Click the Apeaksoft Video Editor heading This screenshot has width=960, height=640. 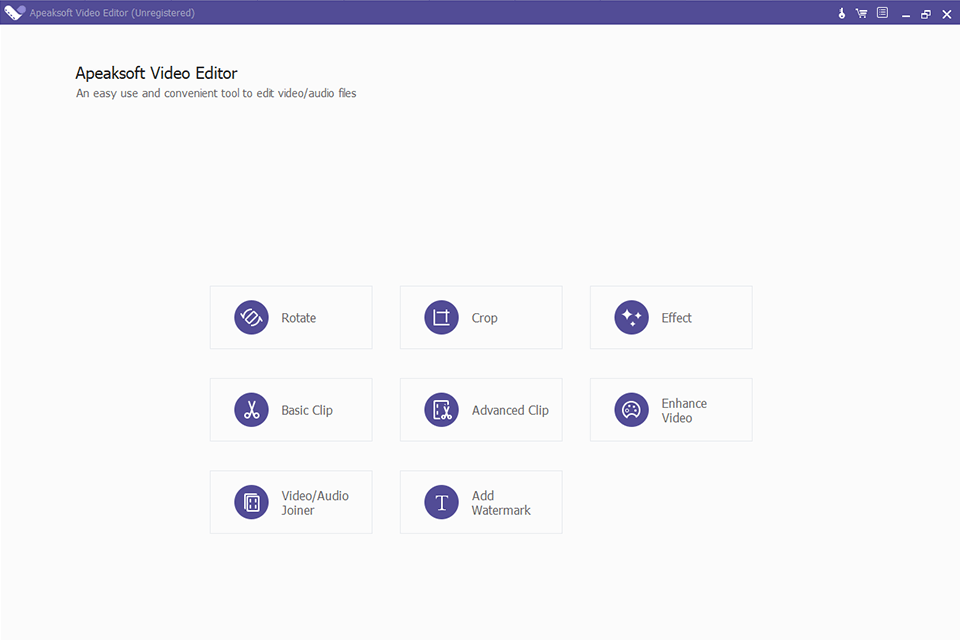point(156,73)
